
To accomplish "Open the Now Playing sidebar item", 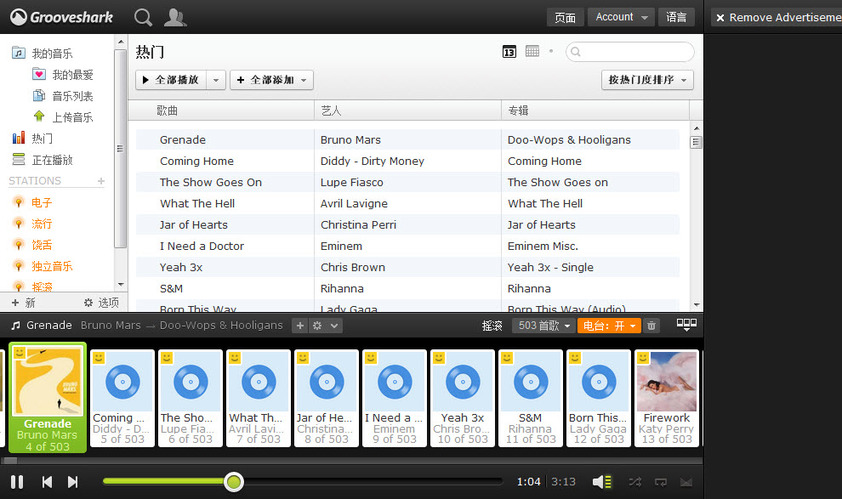I will (42, 160).
